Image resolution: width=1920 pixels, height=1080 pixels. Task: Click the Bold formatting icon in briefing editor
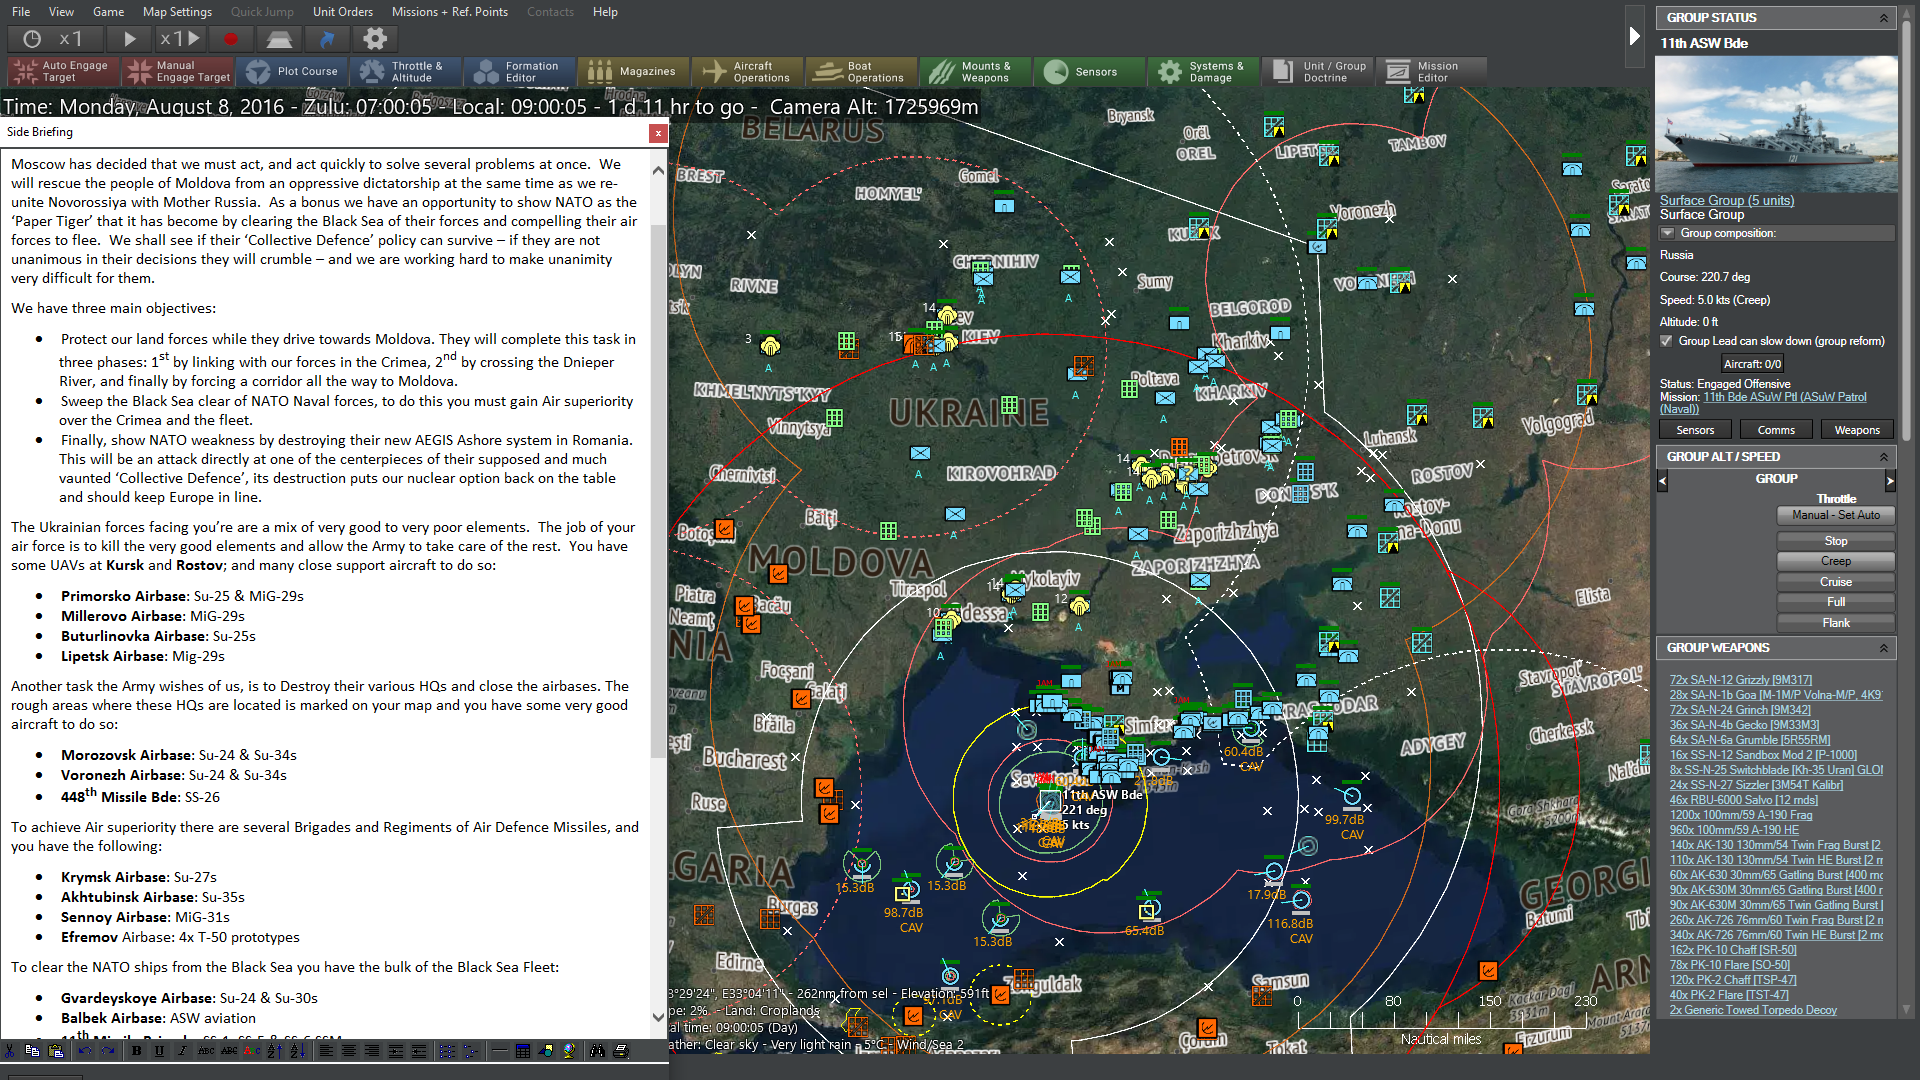[137, 1051]
